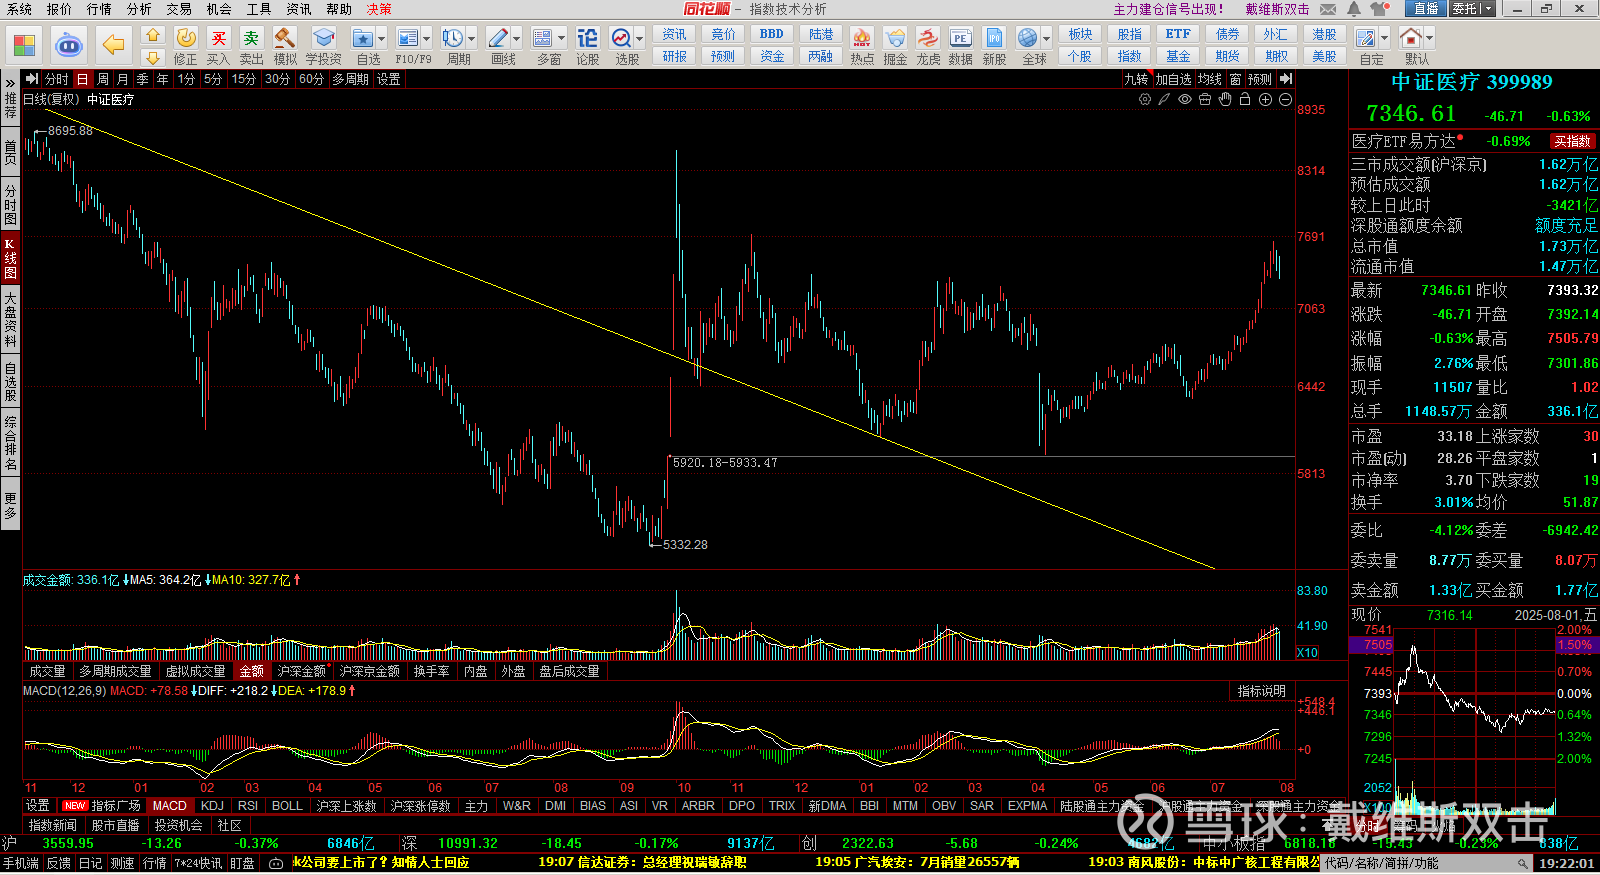Expand the 默认 layout dropdown arrow
This screenshot has width=1600, height=875.
pyautogui.click(x=1430, y=39)
